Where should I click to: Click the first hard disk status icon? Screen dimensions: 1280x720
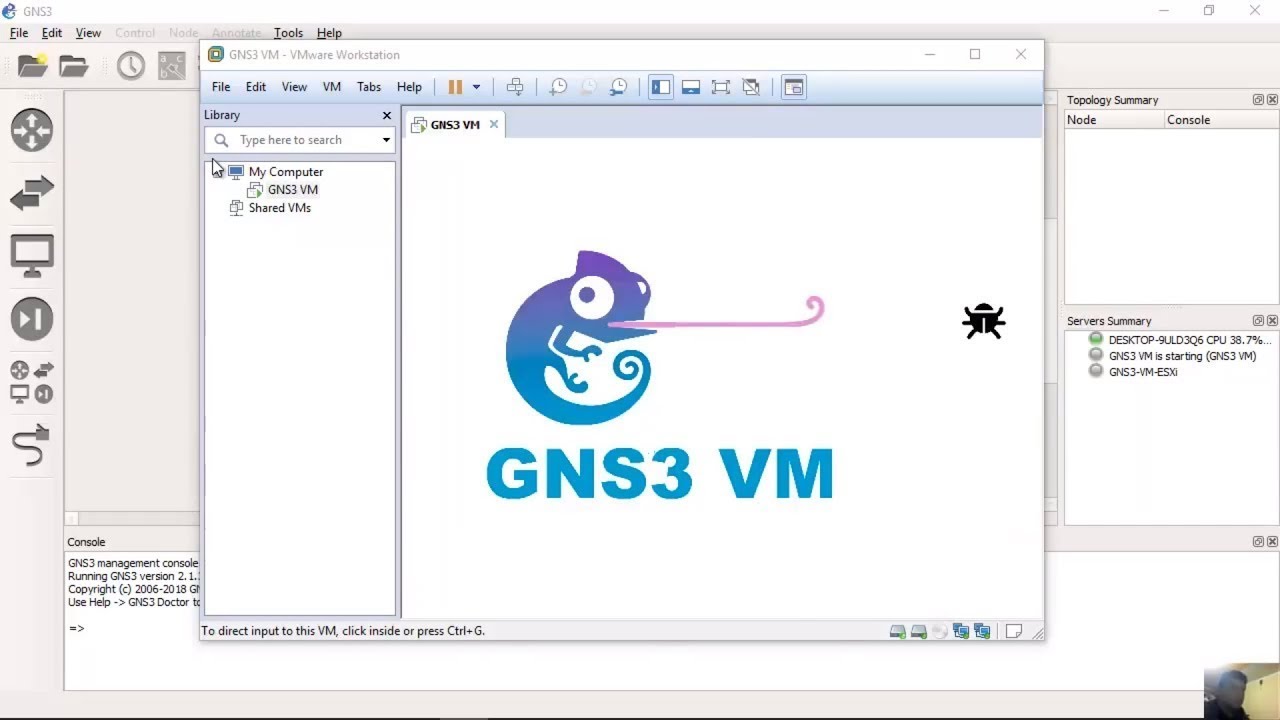click(898, 632)
